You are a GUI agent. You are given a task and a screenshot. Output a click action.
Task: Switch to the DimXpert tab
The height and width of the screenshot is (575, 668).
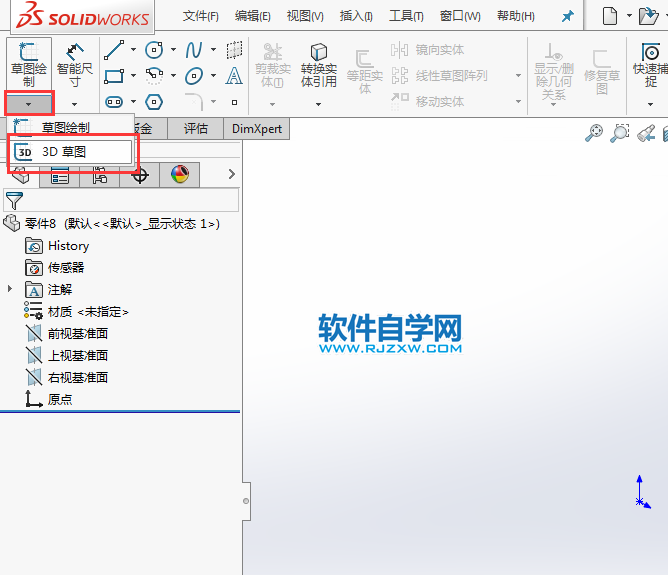tap(256, 129)
